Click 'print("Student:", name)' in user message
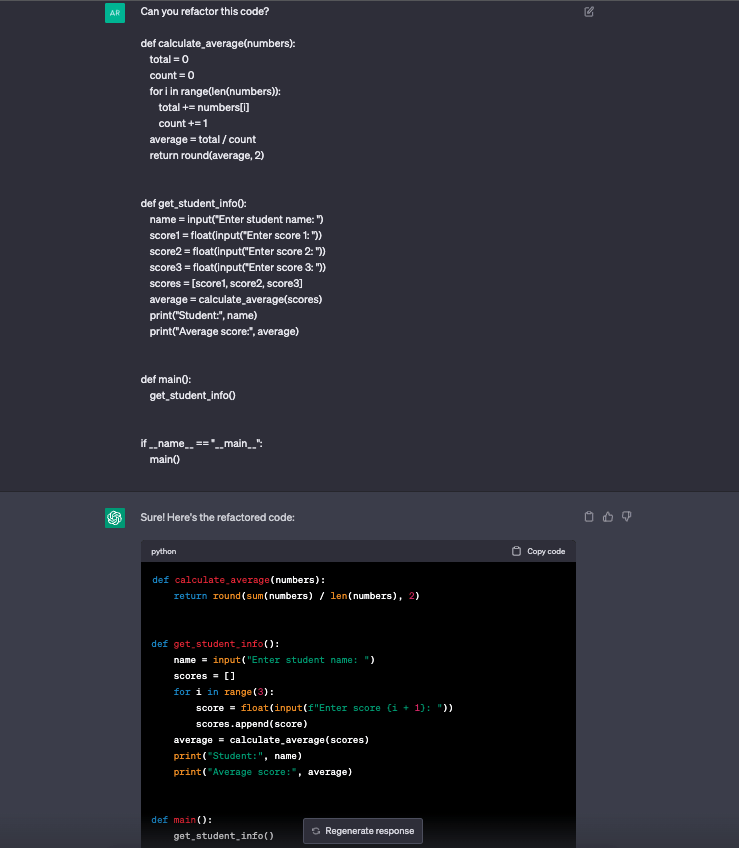 pyautogui.click(x=203, y=315)
